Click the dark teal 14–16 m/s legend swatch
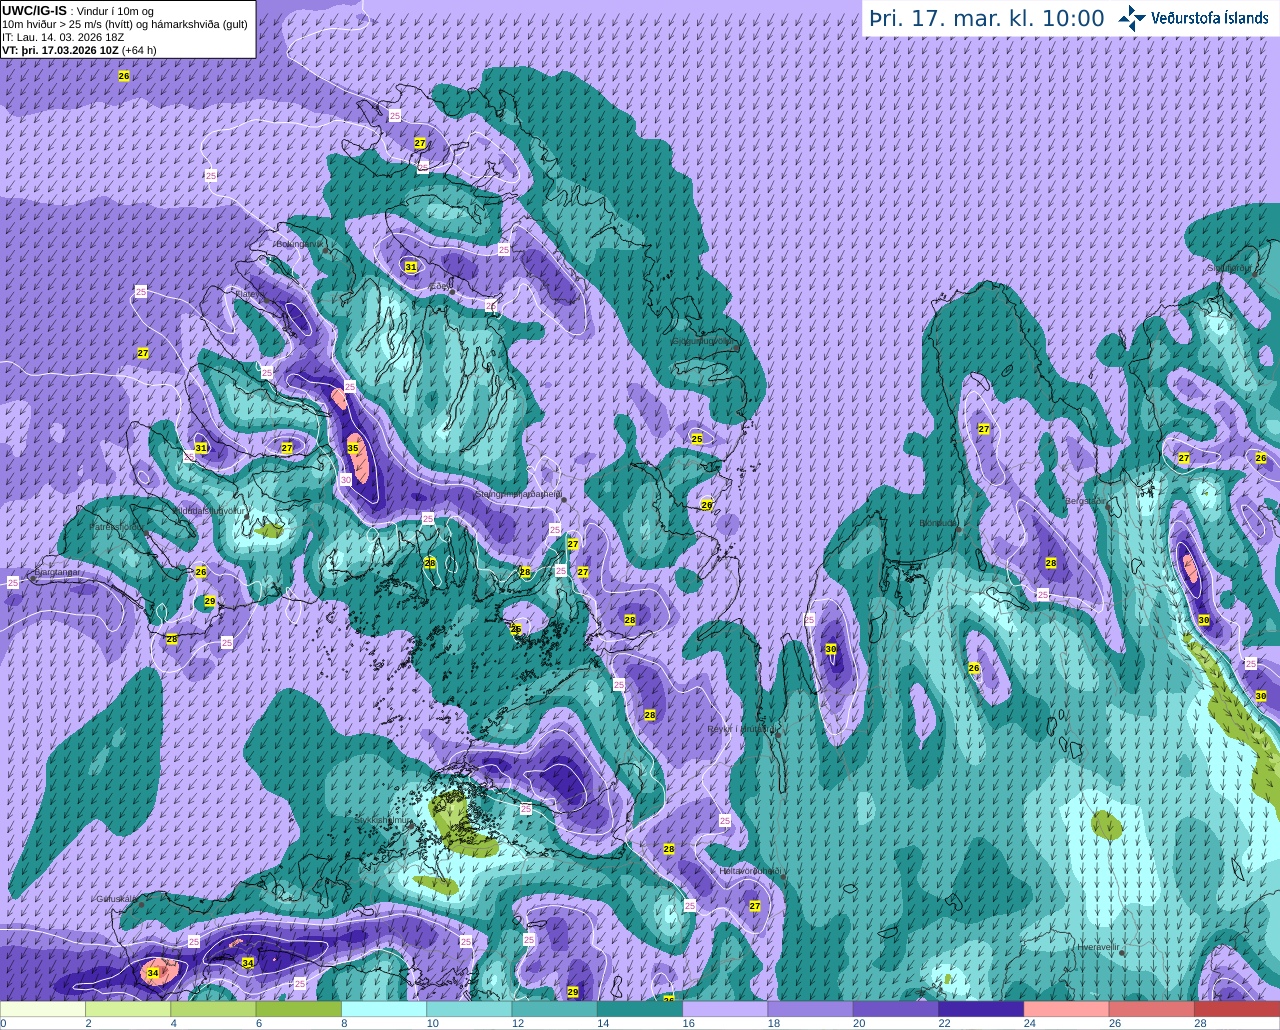This screenshot has height=1030, width=1280. coord(640,1009)
